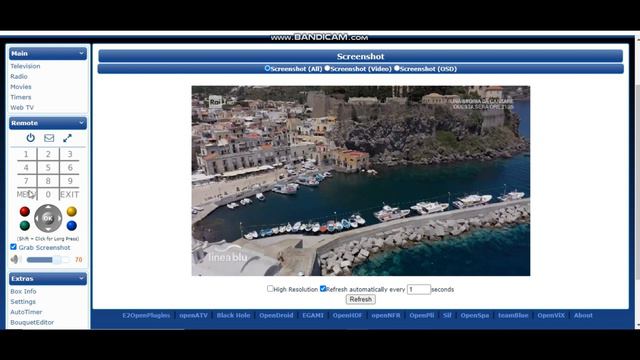Click remote number key 9
Image resolution: width=640 pixels, height=360 pixels.
click(x=70, y=181)
